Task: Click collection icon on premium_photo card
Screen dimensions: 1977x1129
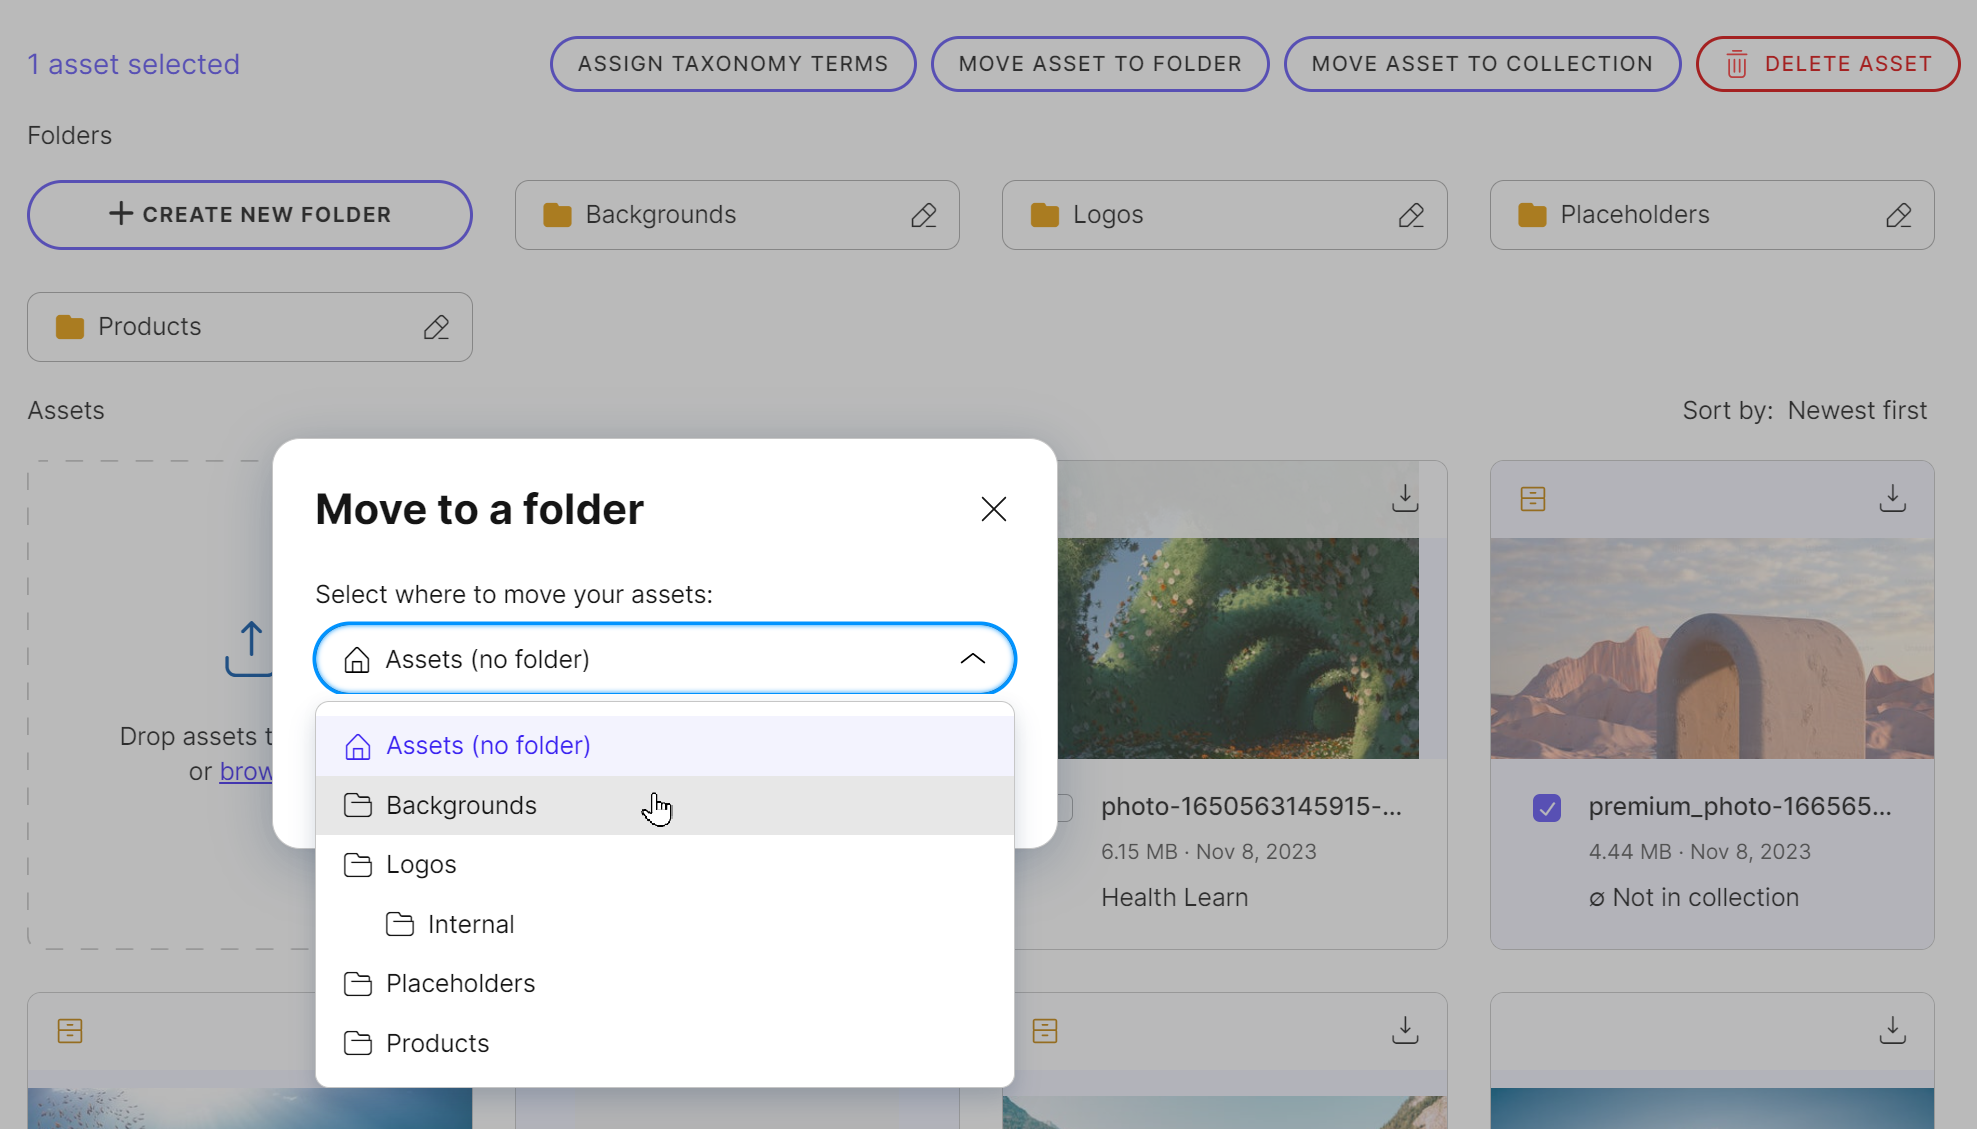Action: (1532, 499)
